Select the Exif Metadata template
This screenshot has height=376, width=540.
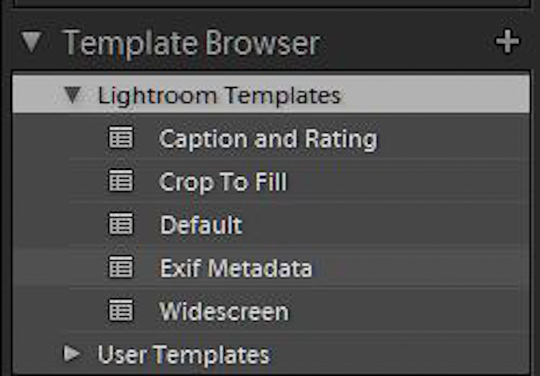coord(236,268)
